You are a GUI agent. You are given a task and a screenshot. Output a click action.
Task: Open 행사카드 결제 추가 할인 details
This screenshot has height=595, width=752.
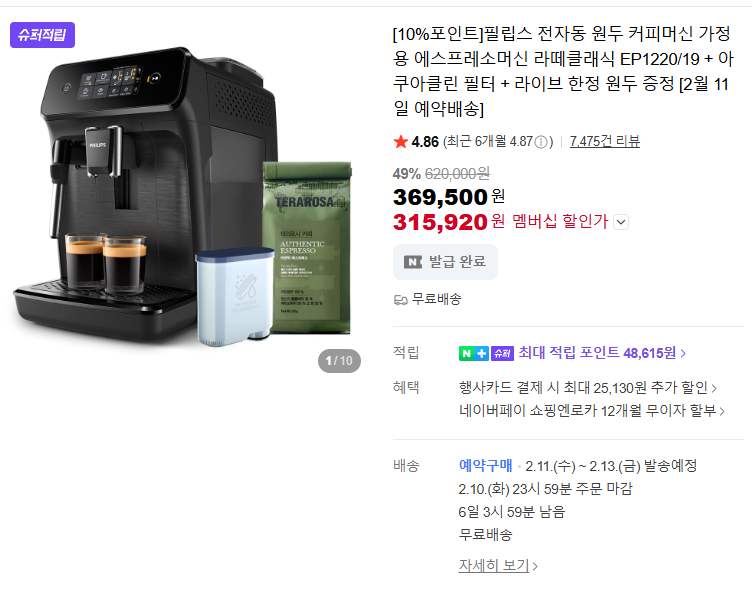(588, 387)
